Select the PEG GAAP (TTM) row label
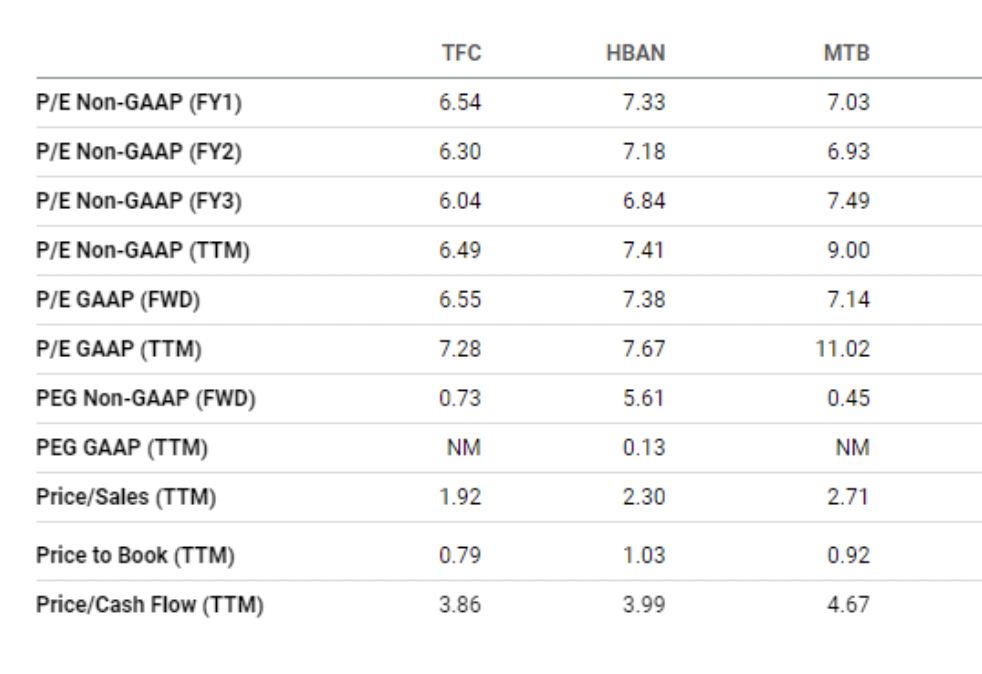The image size is (982, 674). [x=122, y=448]
